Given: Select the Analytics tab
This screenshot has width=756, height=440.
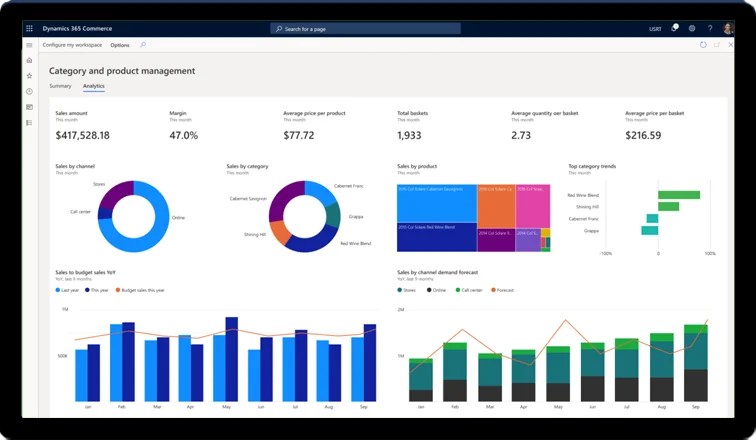Looking at the screenshot, I should [93, 86].
